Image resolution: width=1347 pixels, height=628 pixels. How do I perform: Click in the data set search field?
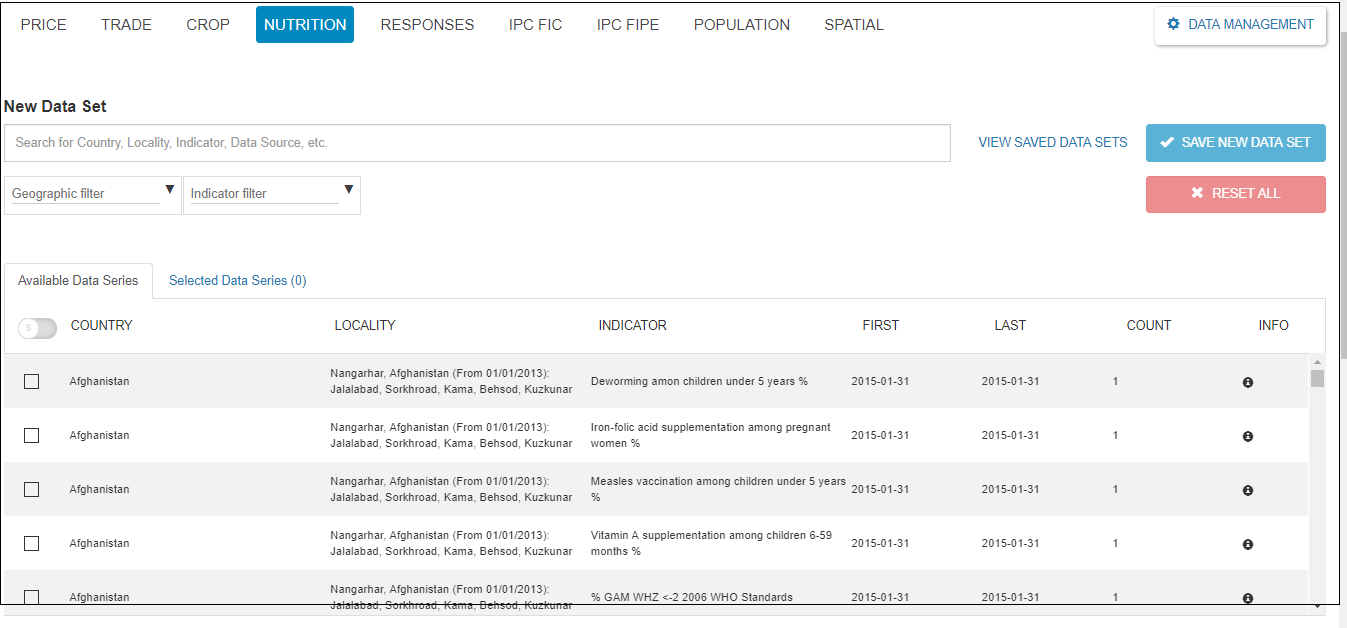(x=476, y=143)
